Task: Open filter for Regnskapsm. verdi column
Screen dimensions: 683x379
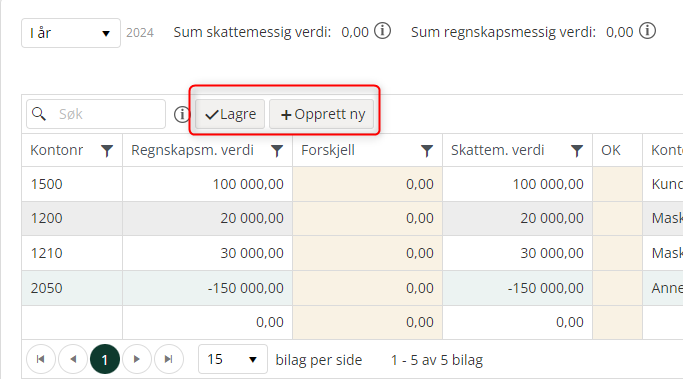Action: [277, 151]
